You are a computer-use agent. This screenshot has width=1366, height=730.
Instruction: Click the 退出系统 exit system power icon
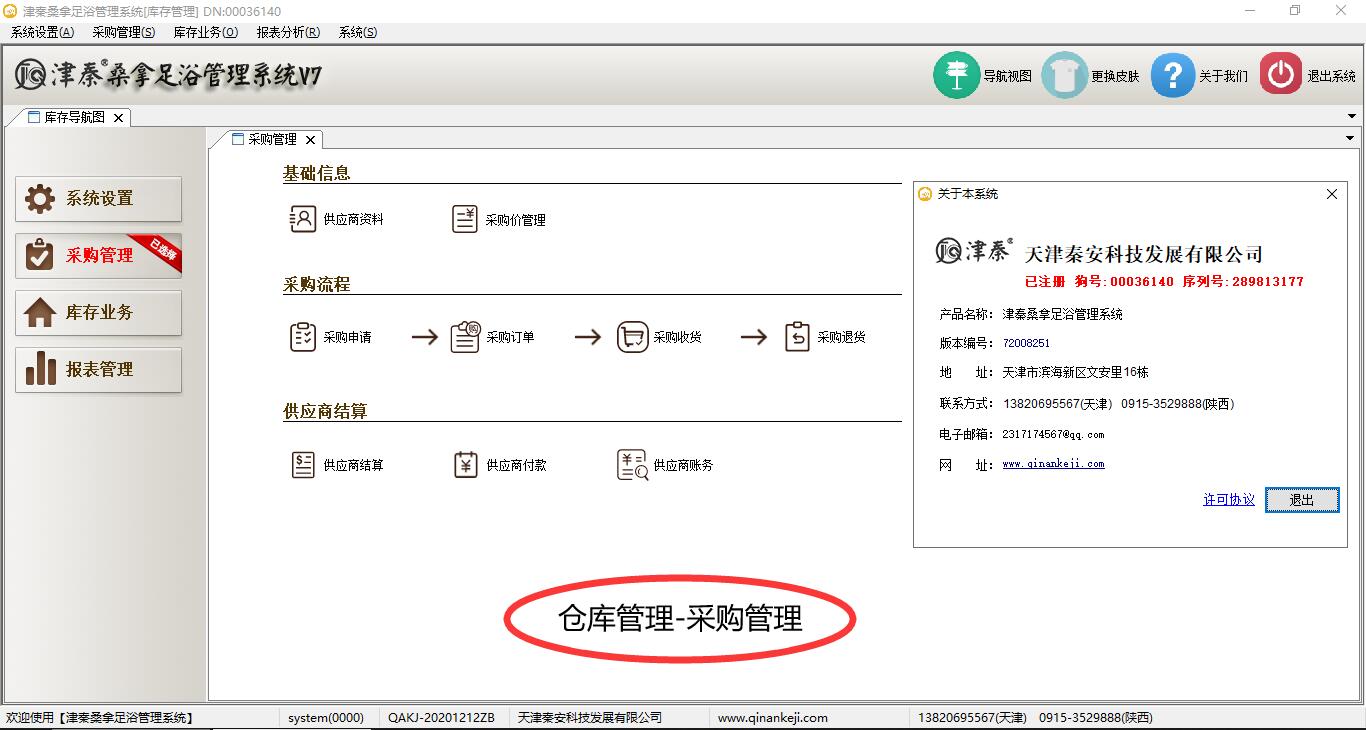tap(1280, 75)
